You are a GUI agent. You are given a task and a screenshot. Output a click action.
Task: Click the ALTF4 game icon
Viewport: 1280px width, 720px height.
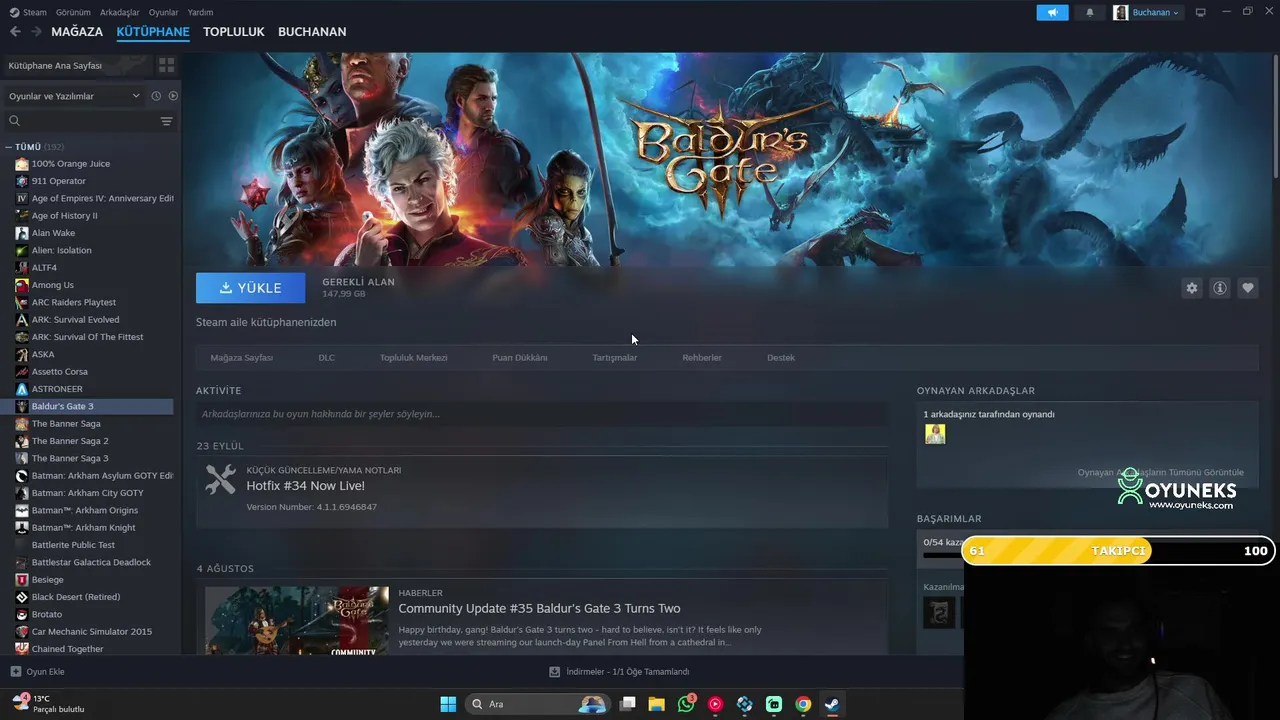click(x=22, y=268)
